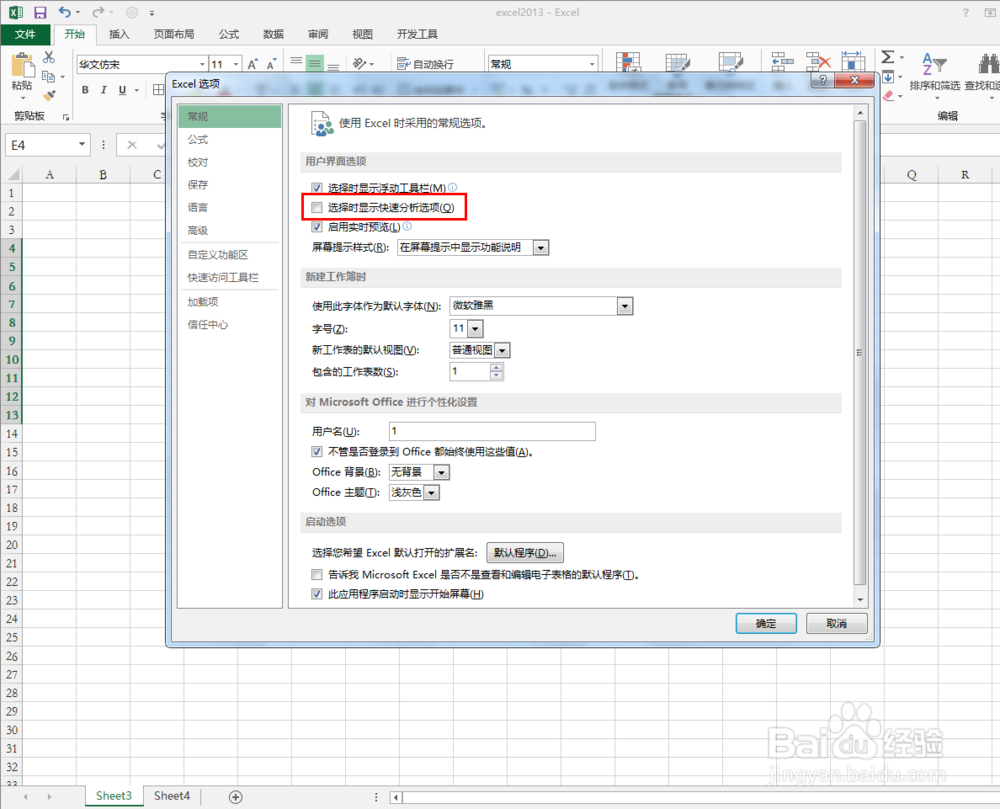Toggle 不管是否登录到 Office 都始终使用这些值 checkbox

pos(317,451)
